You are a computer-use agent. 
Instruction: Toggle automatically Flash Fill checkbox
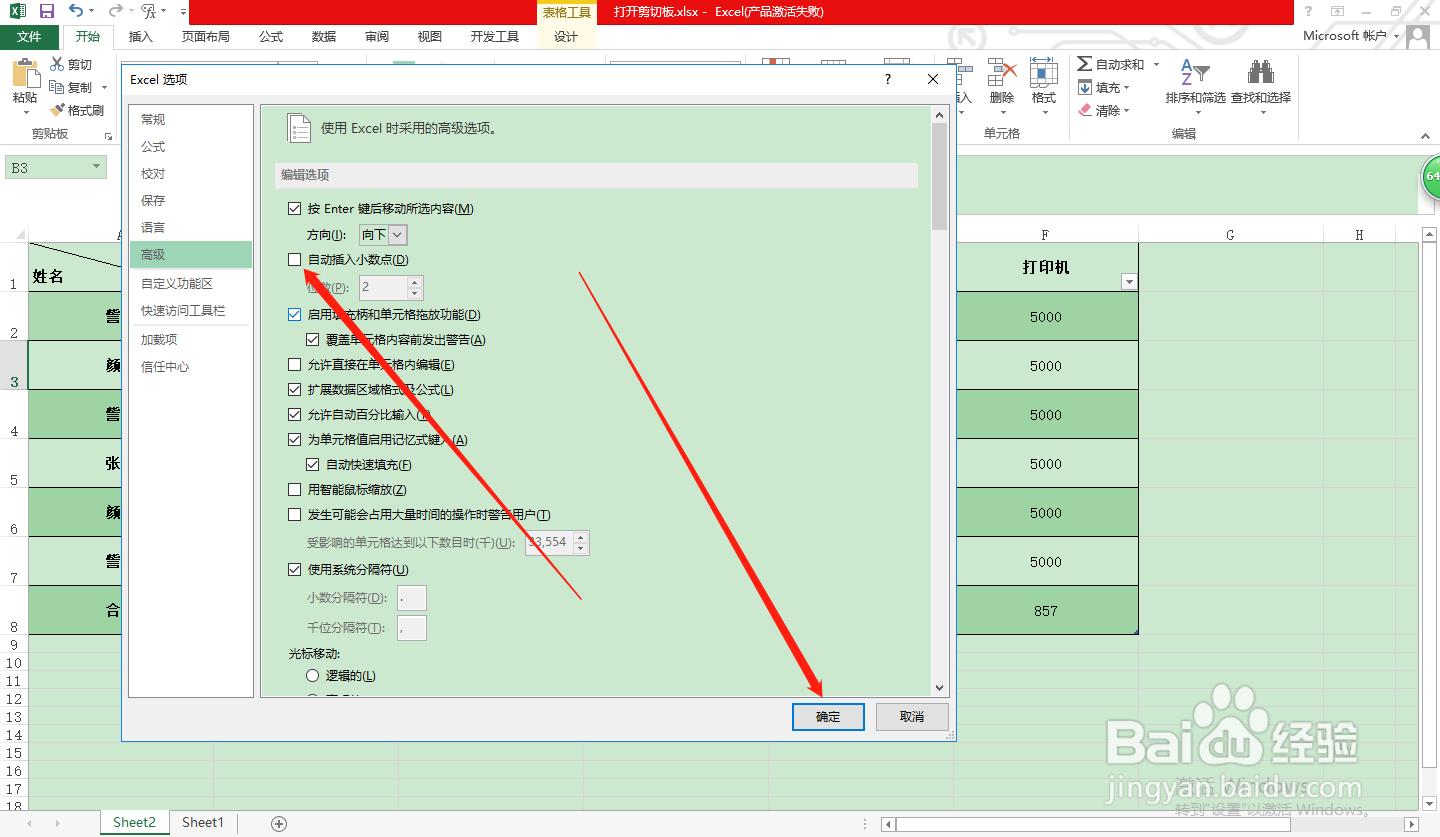click(x=313, y=465)
